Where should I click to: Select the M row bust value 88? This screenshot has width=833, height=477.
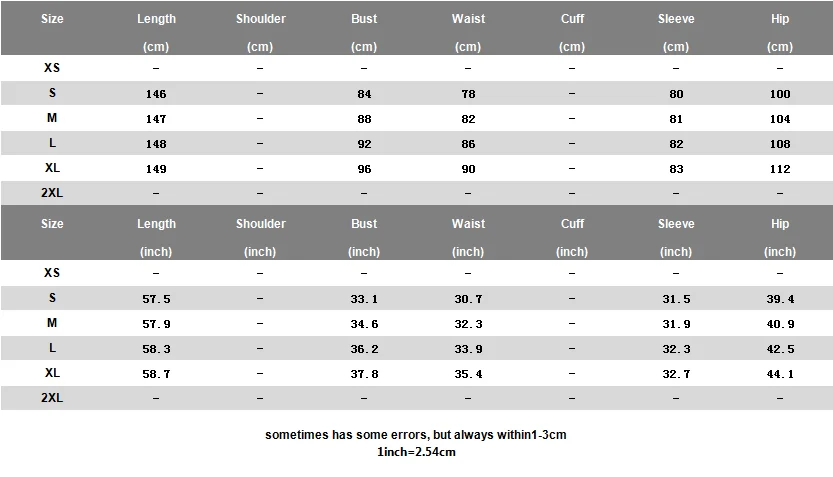tap(364, 119)
